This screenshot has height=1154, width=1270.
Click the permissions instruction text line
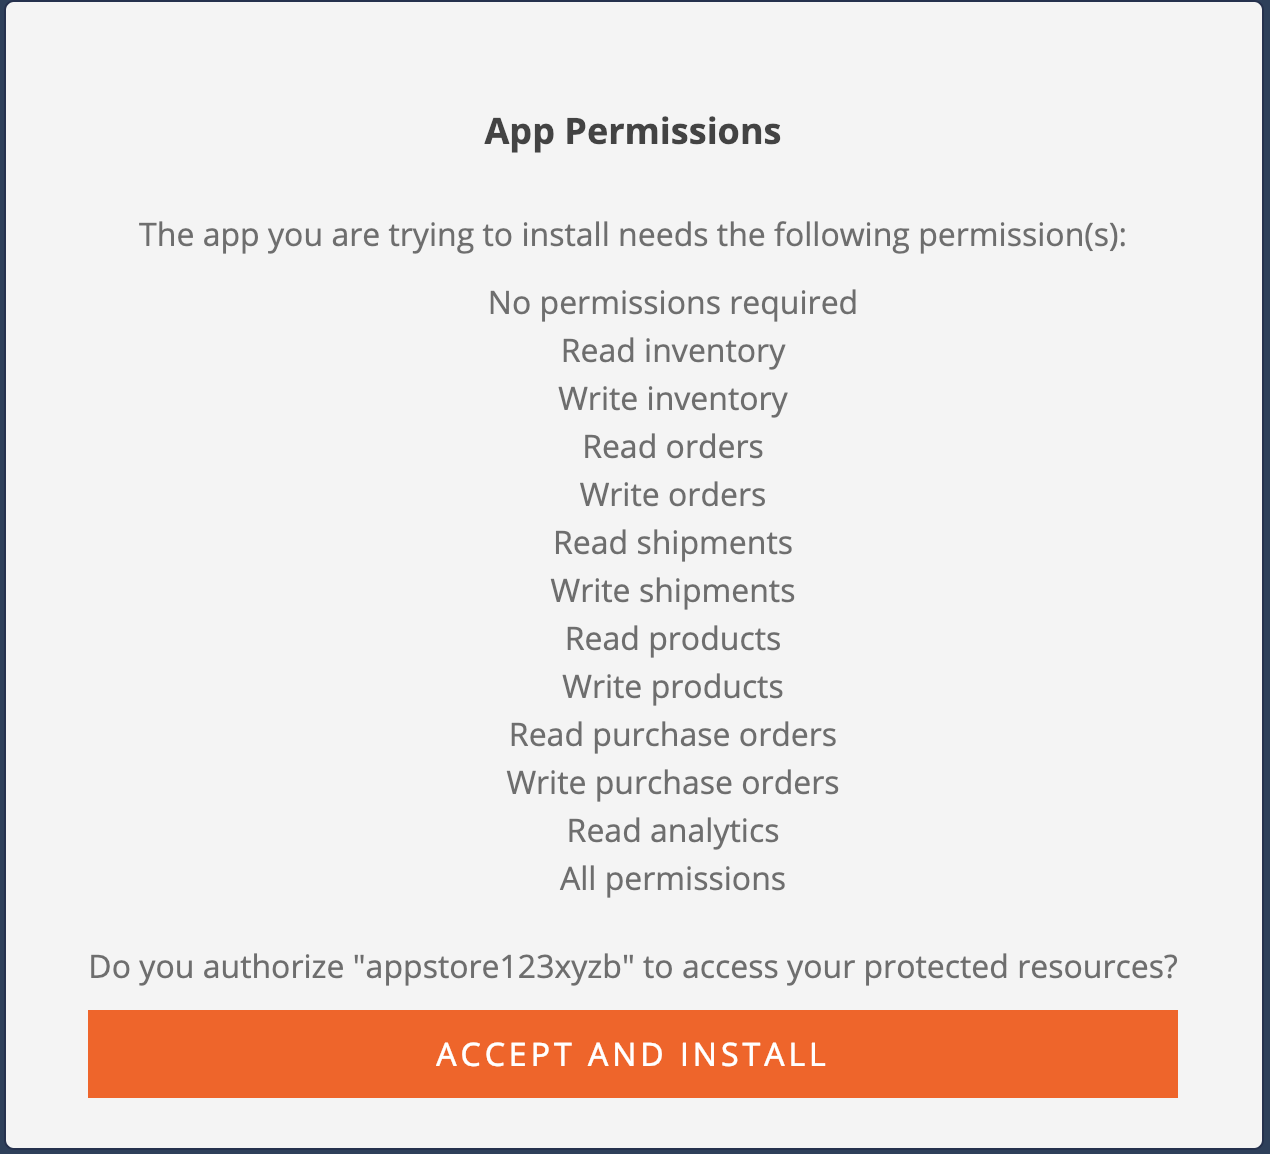pyautogui.click(x=634, y=235)
